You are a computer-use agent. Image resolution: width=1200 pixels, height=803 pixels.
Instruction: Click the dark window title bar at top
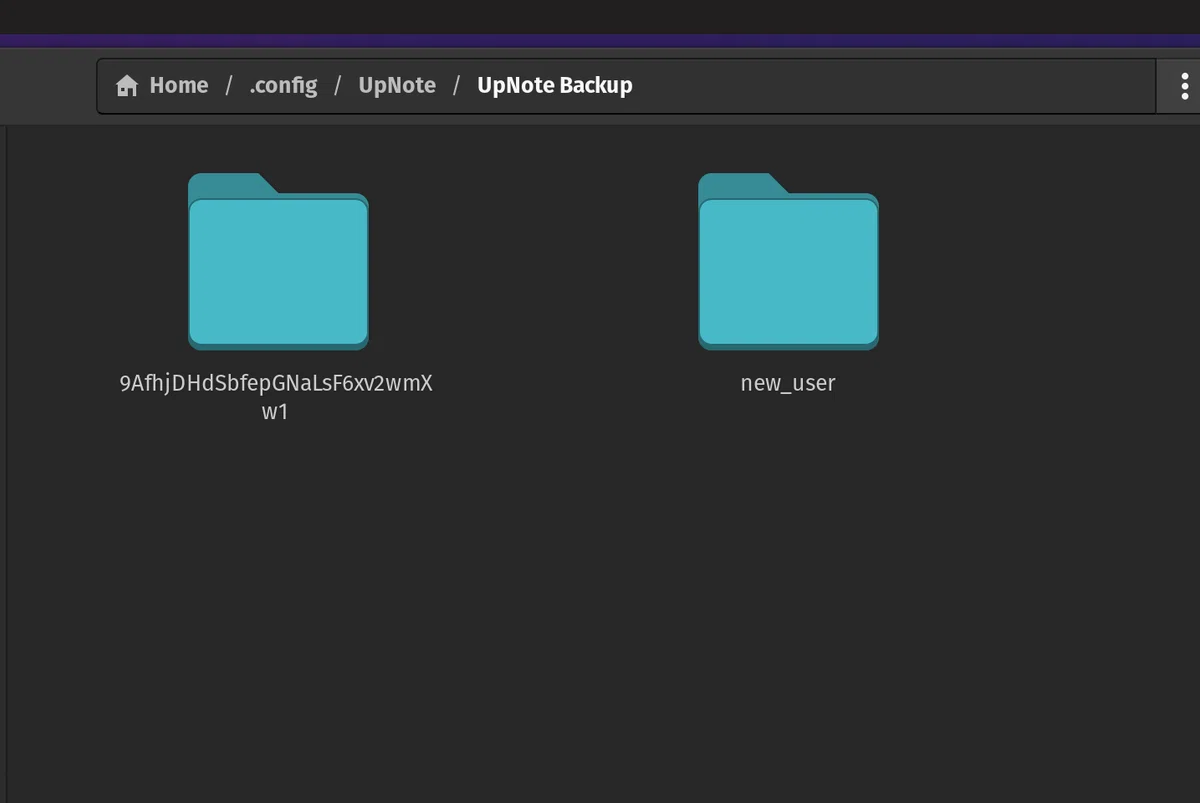coord(600,16)
